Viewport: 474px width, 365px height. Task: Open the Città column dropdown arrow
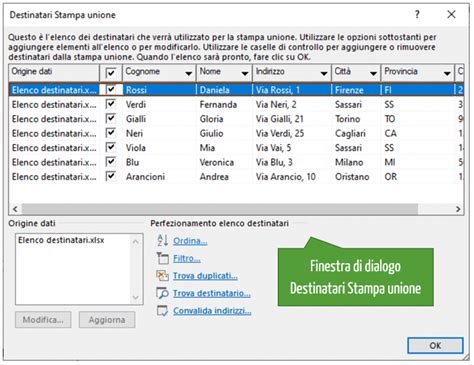pos(373,73)
